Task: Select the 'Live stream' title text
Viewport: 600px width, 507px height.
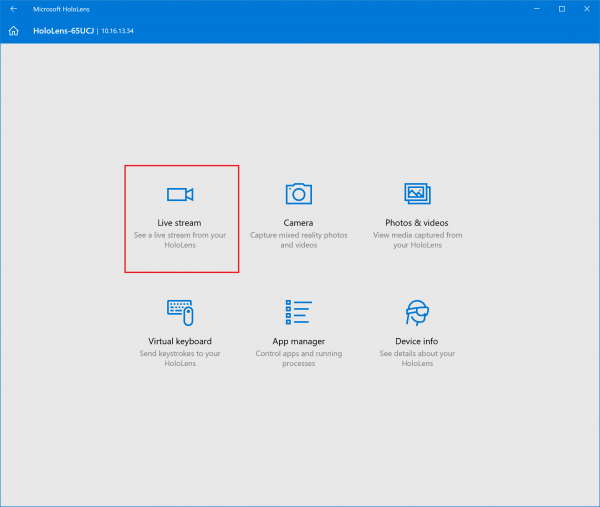Action: 179,223
